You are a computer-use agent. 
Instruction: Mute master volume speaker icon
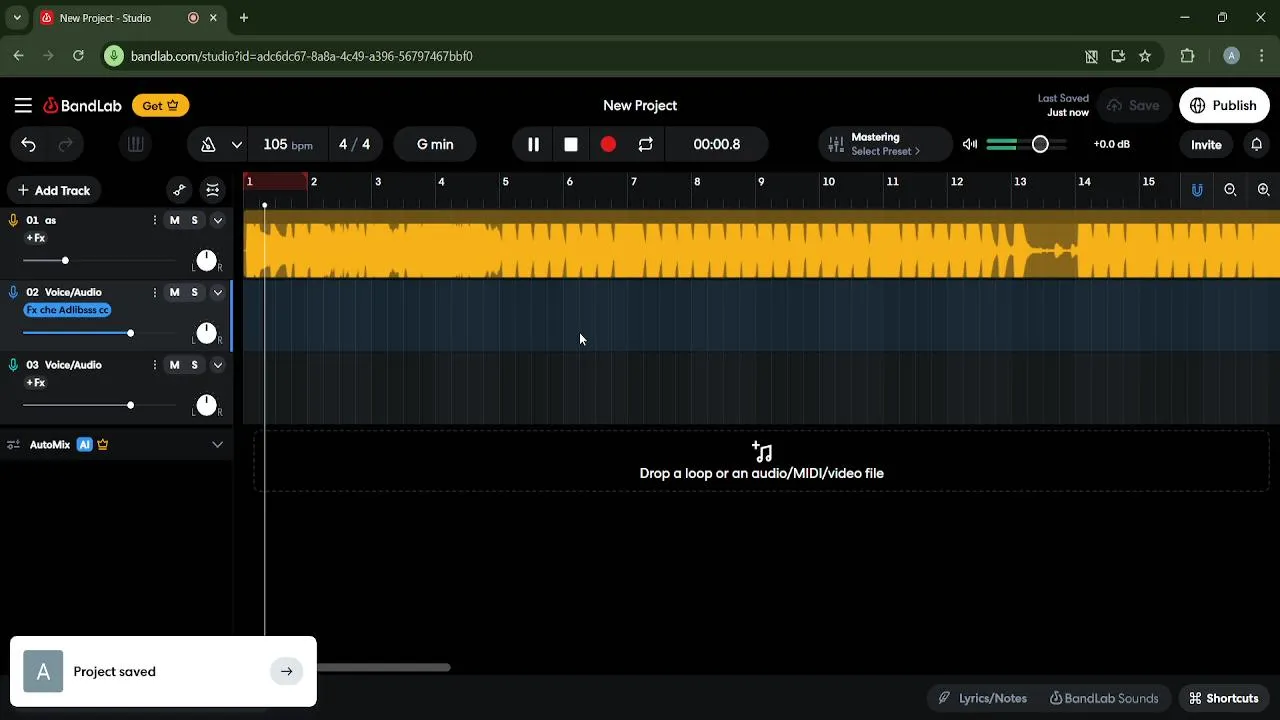pos(970,145)
